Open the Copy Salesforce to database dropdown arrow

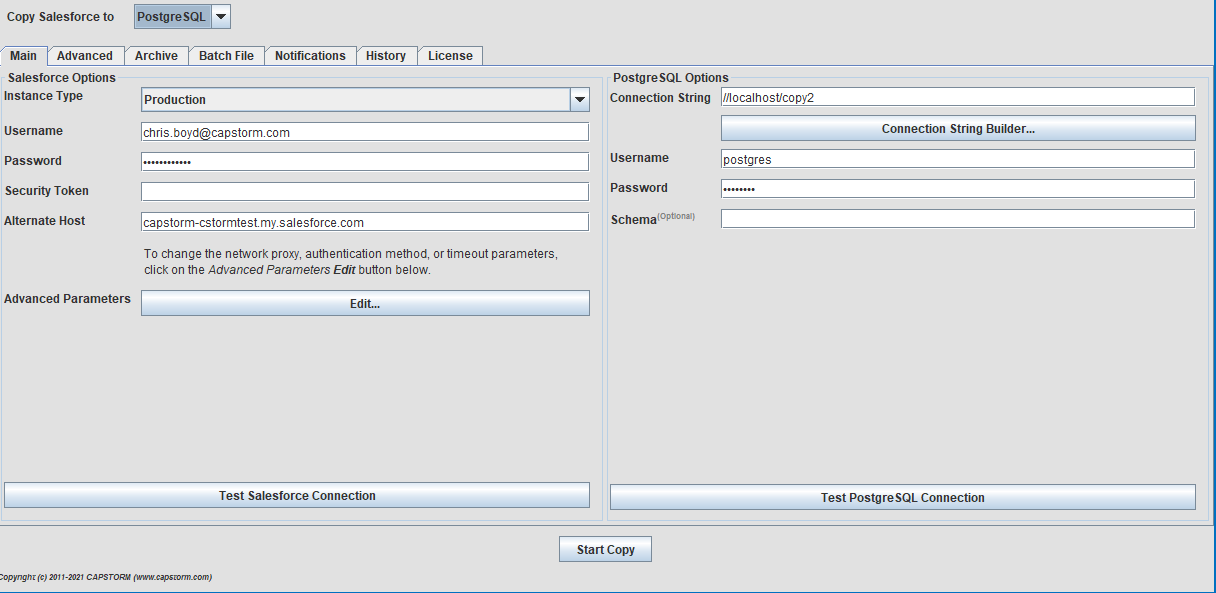pos(221,17)
